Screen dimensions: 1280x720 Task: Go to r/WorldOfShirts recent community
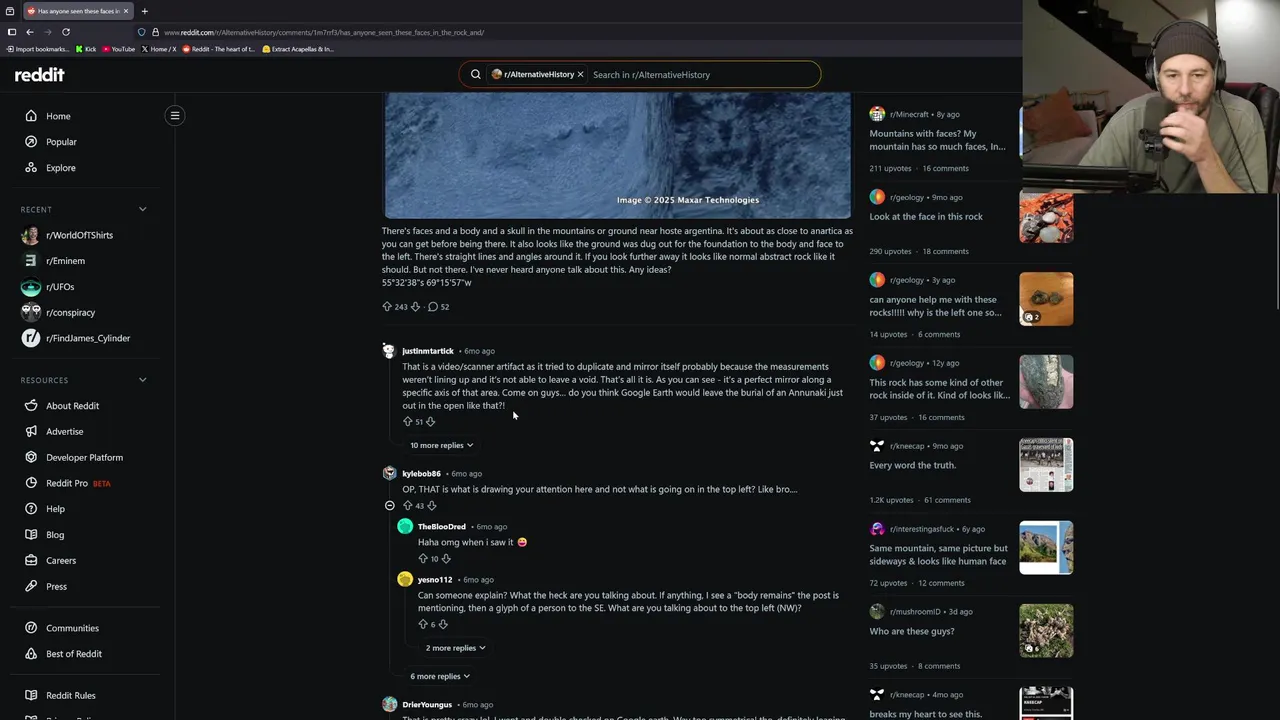[x=79, y=235]
